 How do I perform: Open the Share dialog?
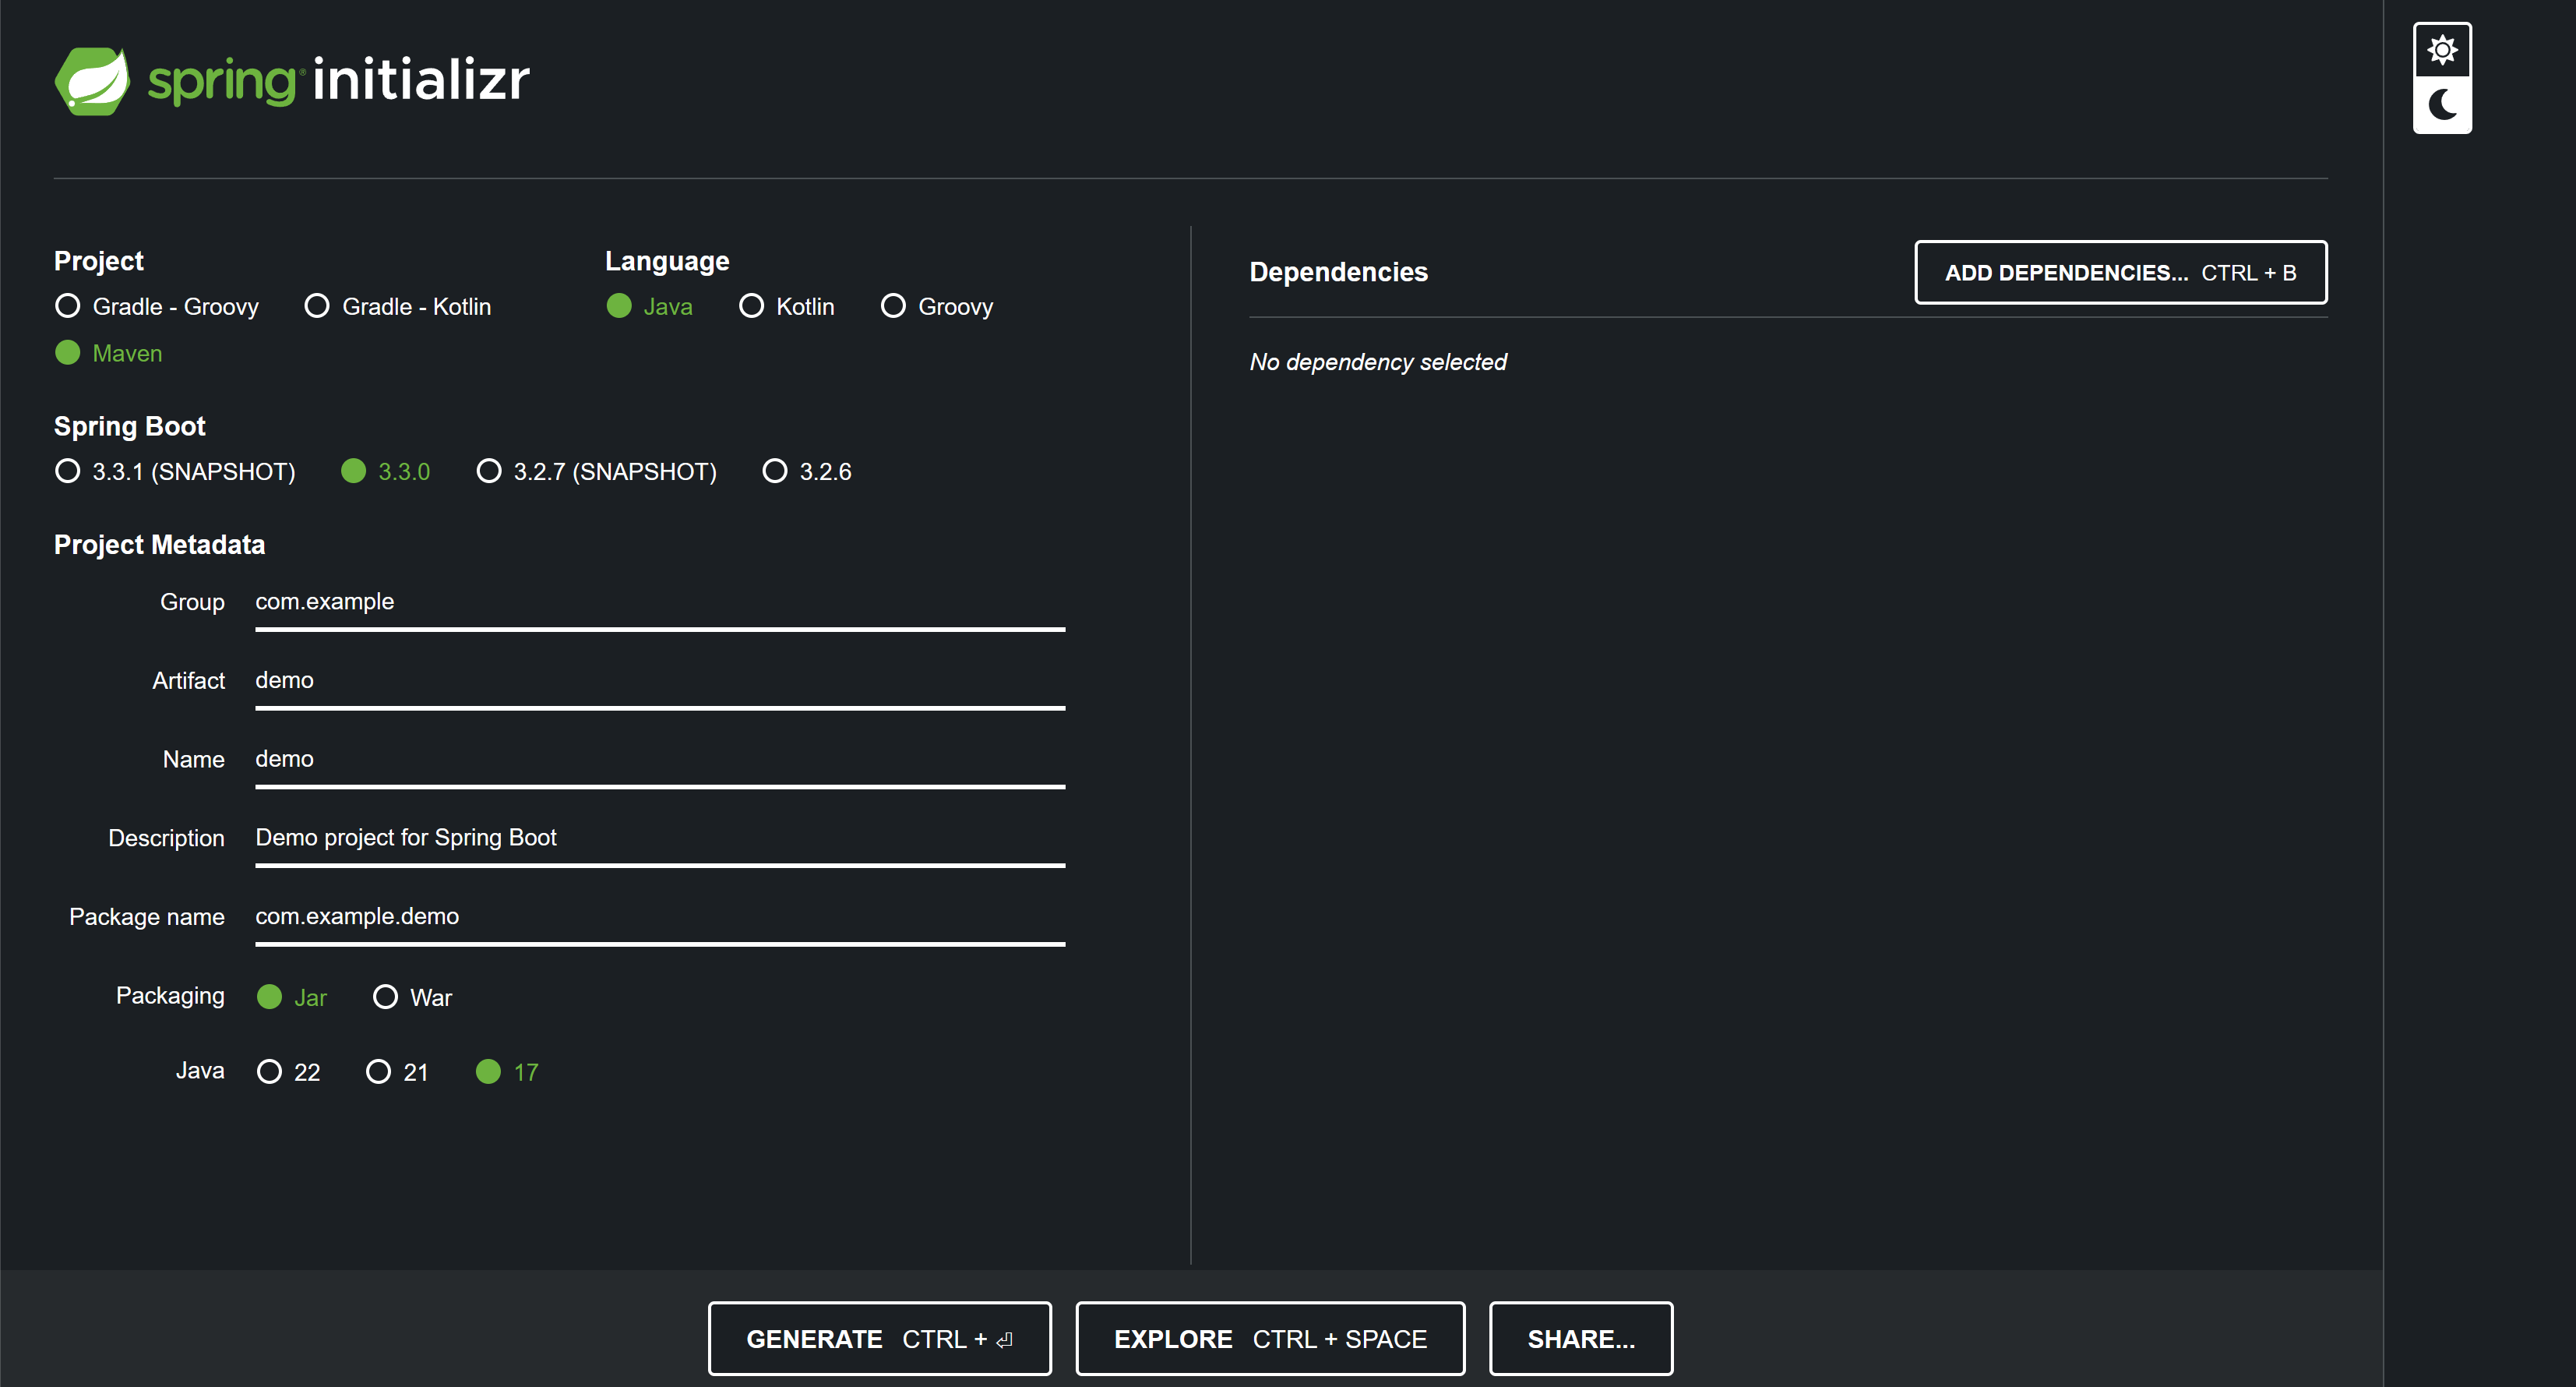(1580, 1338)
